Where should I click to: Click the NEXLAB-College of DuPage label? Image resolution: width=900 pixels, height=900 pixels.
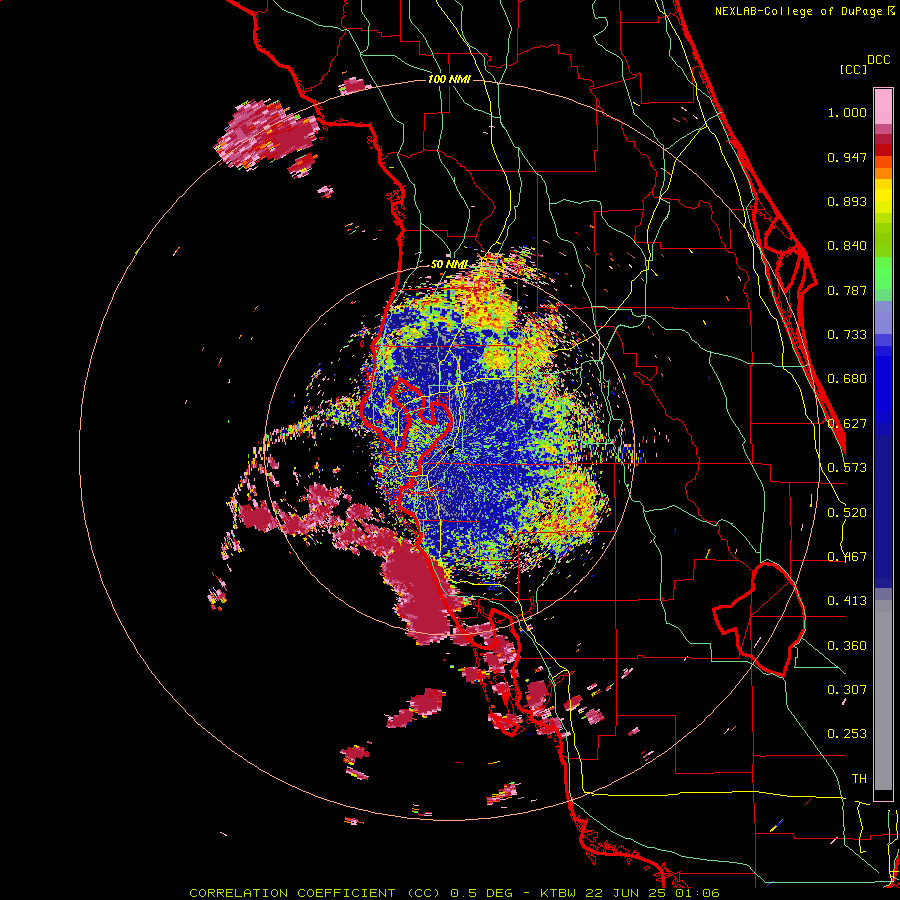pyautogui.click(x=799, y=11)
